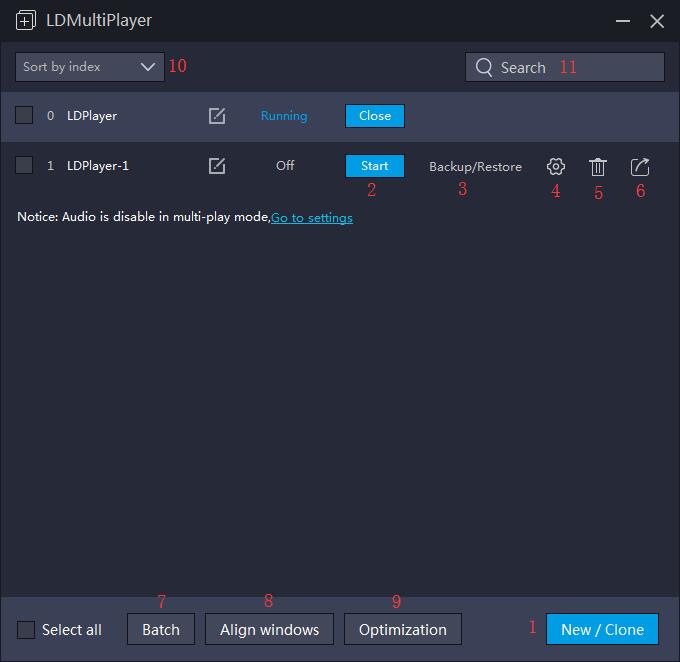Click New / Clone button
Image resolution: width=680 pixels, height=662 pixels.
tap(602, 629)
